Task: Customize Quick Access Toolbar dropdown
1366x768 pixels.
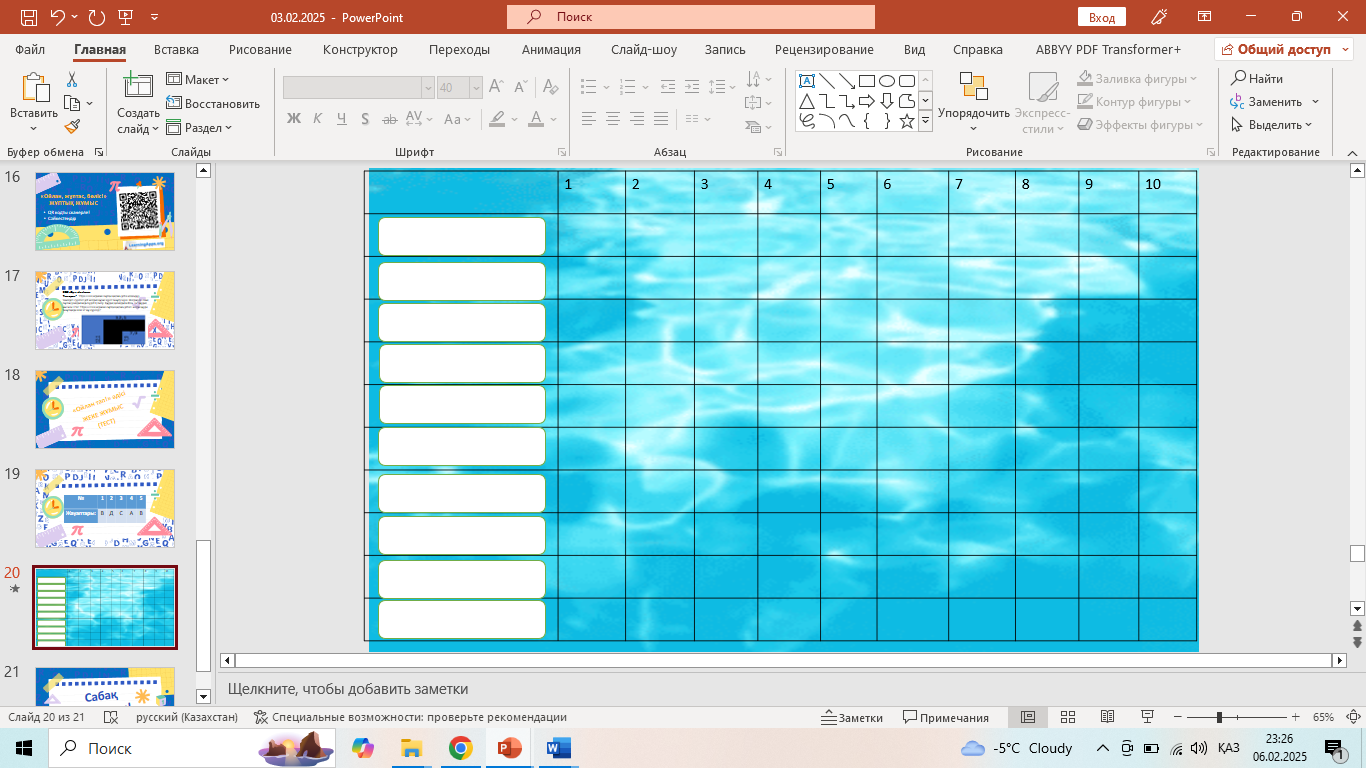Action: pyautogui.click(x=153, y=17)
